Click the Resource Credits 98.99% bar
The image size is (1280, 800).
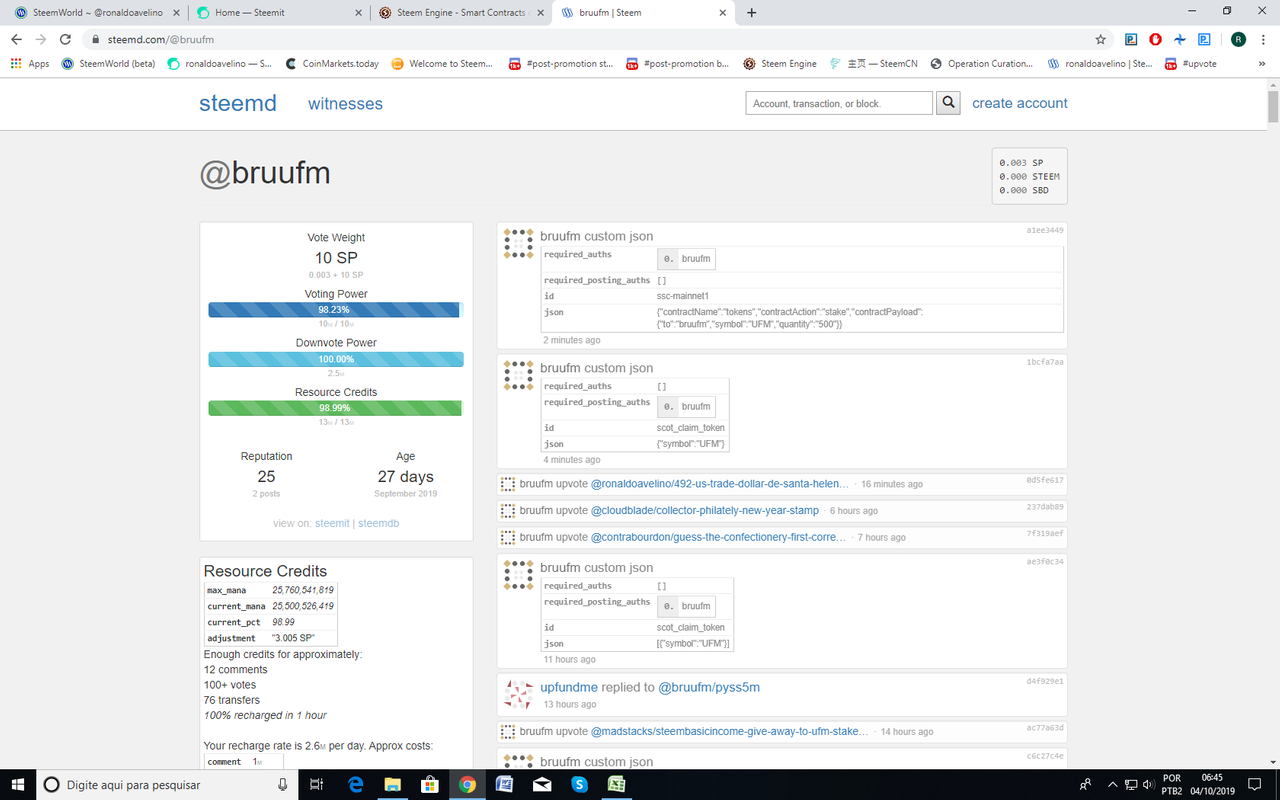(336, 408)
